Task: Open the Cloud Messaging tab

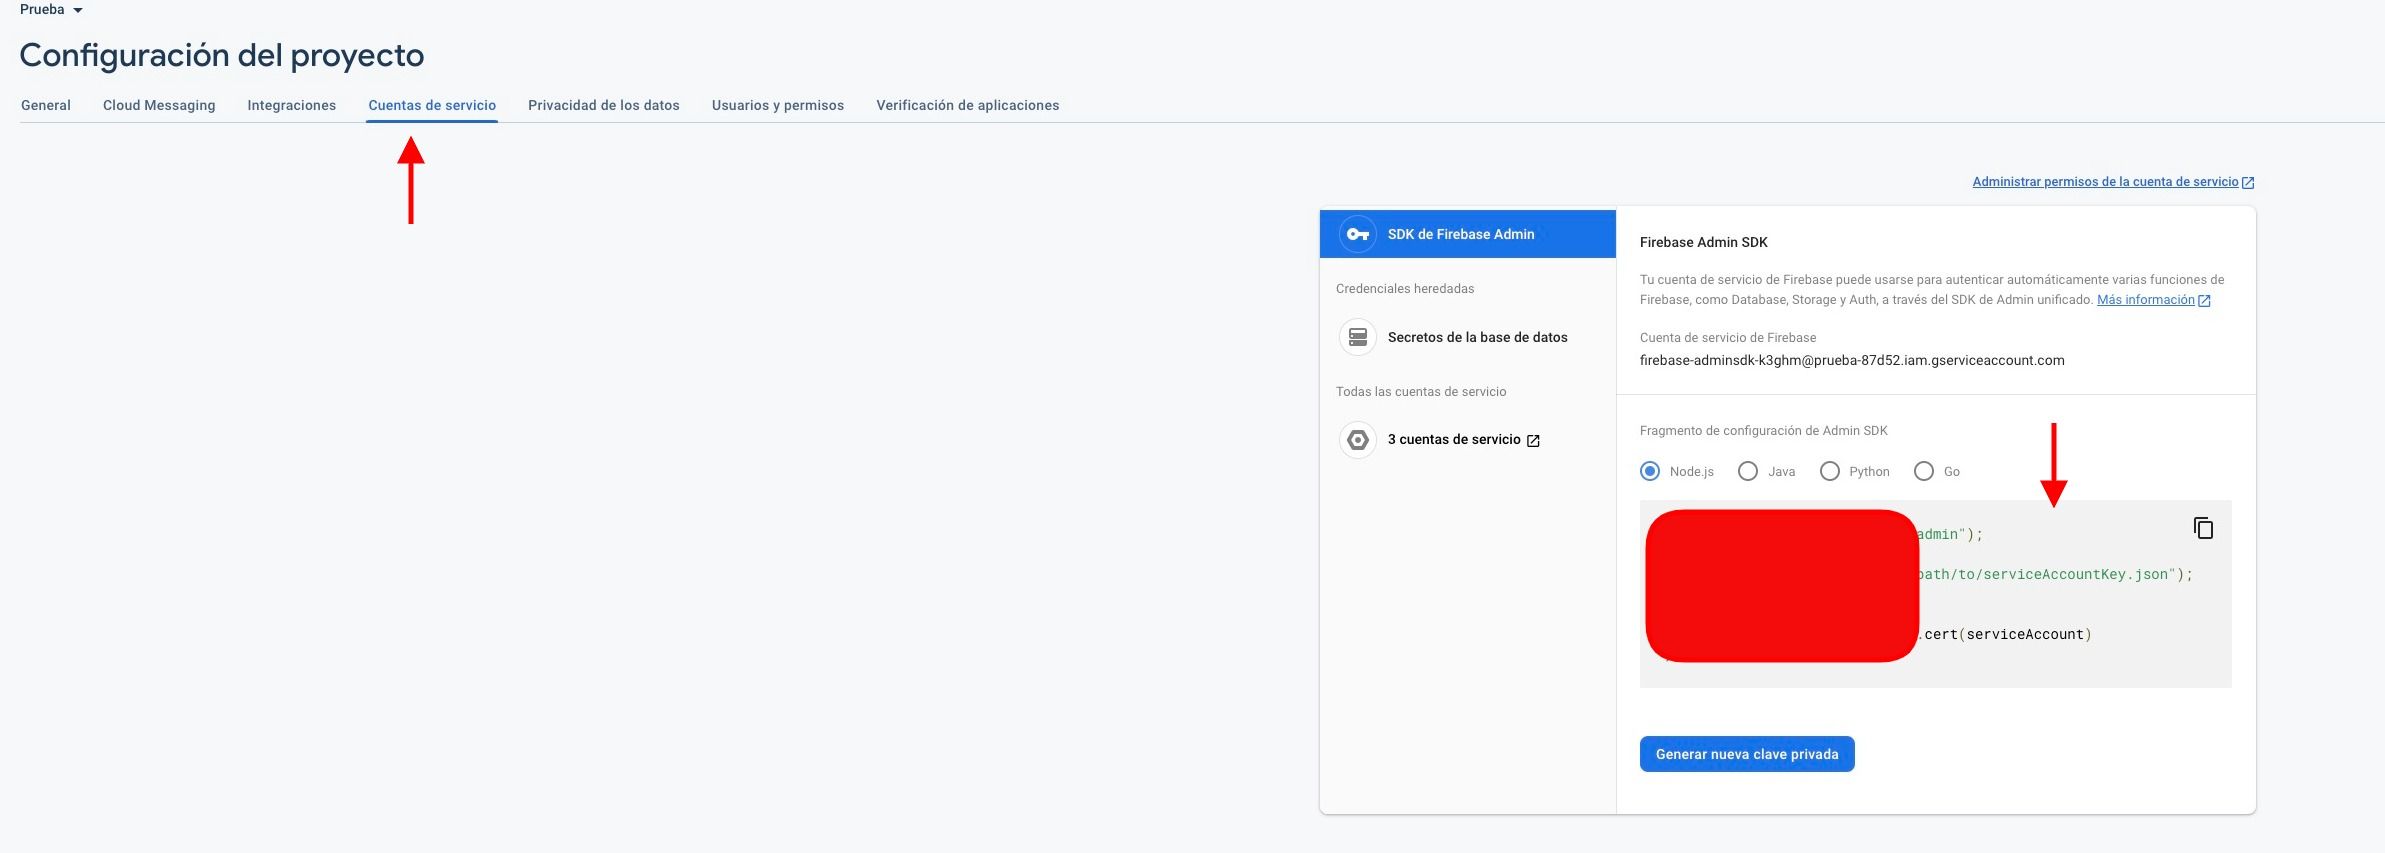Action: 159,105
